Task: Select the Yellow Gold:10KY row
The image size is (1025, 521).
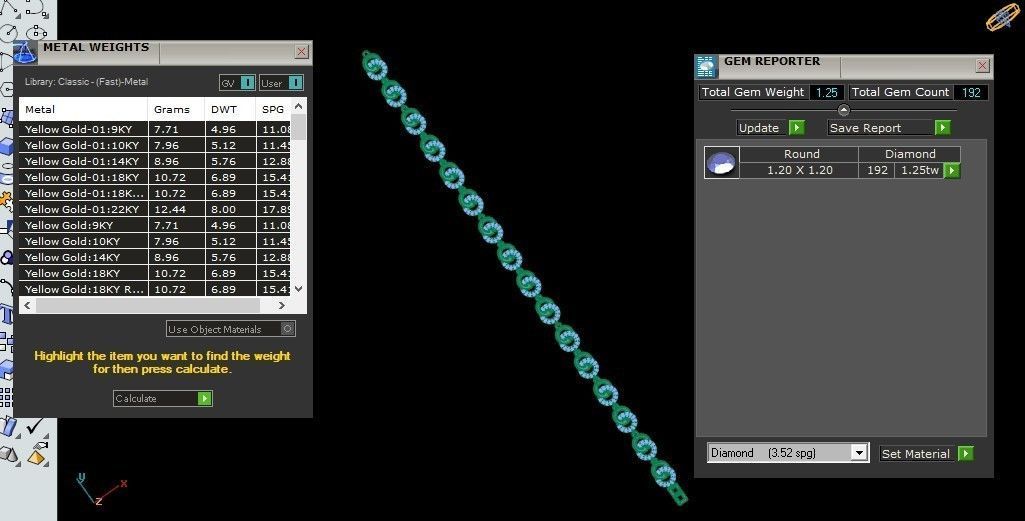Action: [155, 241]
